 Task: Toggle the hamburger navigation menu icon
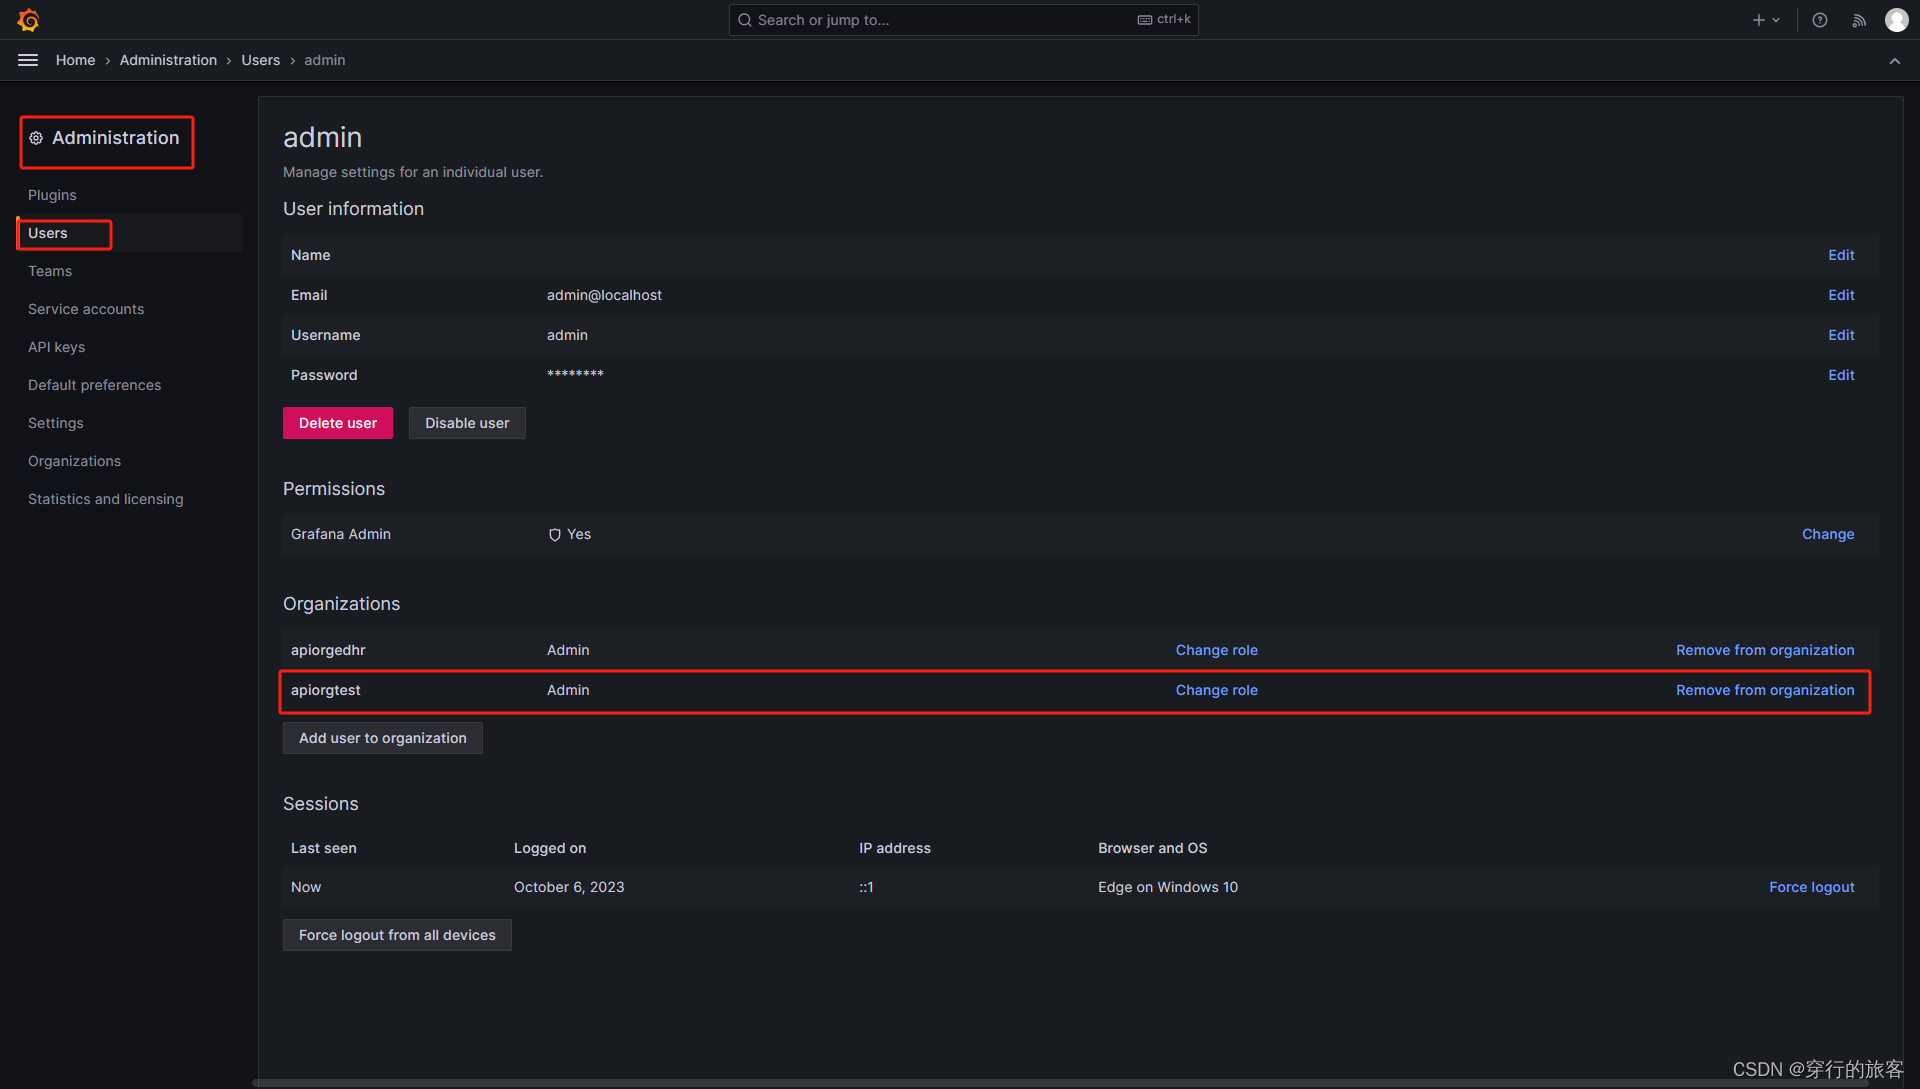pyautogui.click(x=27, y=59)
